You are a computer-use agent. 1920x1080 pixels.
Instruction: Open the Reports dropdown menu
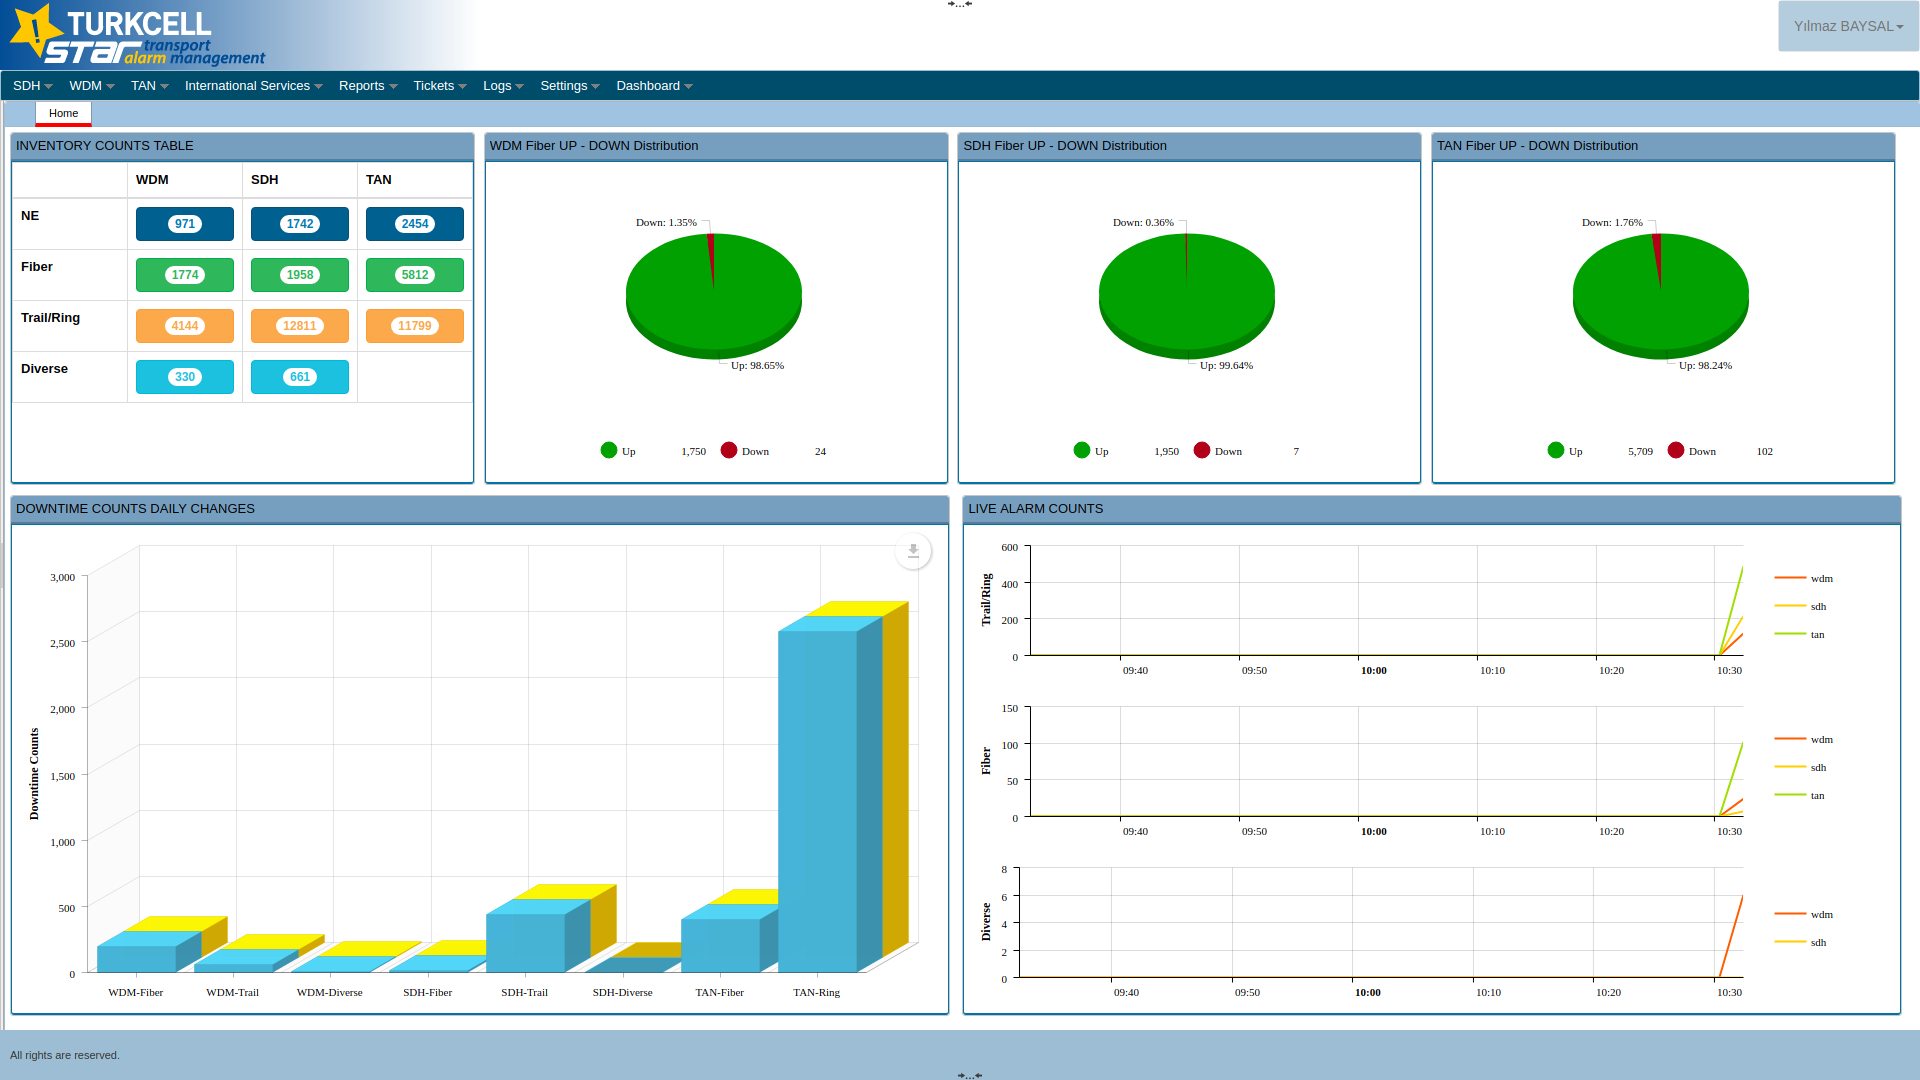pos(367,86)
